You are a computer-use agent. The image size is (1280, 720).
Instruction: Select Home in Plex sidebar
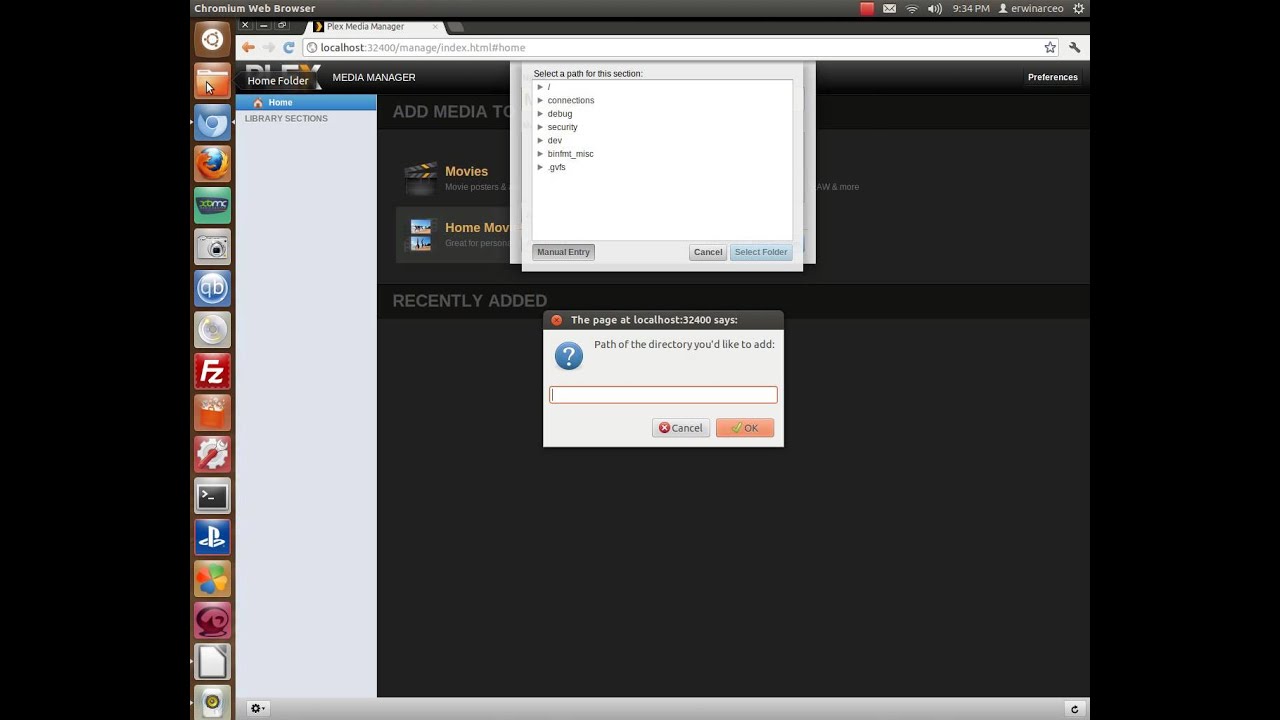[306, 102]
